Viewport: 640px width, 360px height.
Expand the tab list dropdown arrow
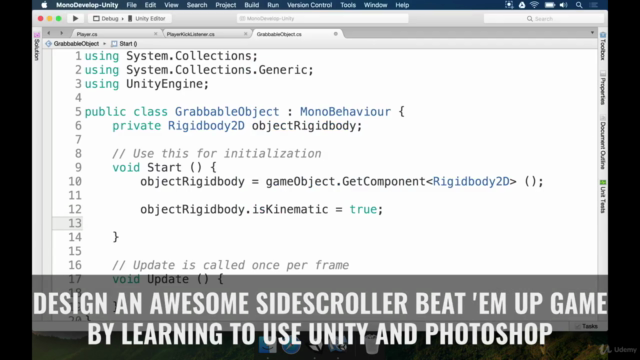592,33
